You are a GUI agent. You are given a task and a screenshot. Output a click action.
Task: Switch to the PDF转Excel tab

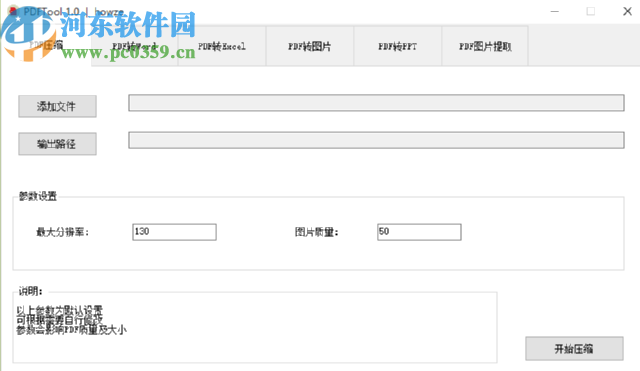[222, 46]
